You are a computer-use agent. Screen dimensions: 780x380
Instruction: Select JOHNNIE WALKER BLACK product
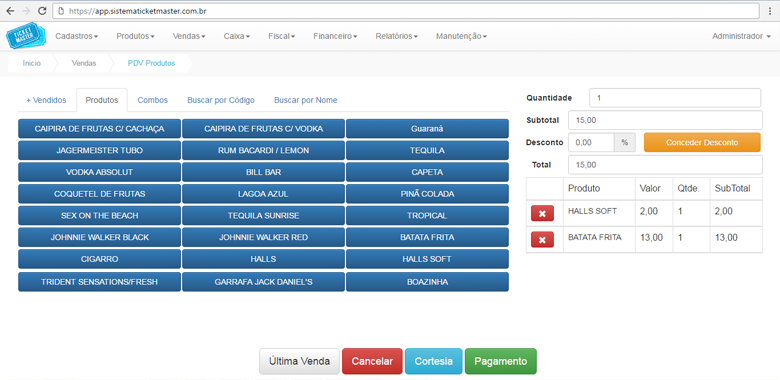pyautogui.click(x=99, y=238)
